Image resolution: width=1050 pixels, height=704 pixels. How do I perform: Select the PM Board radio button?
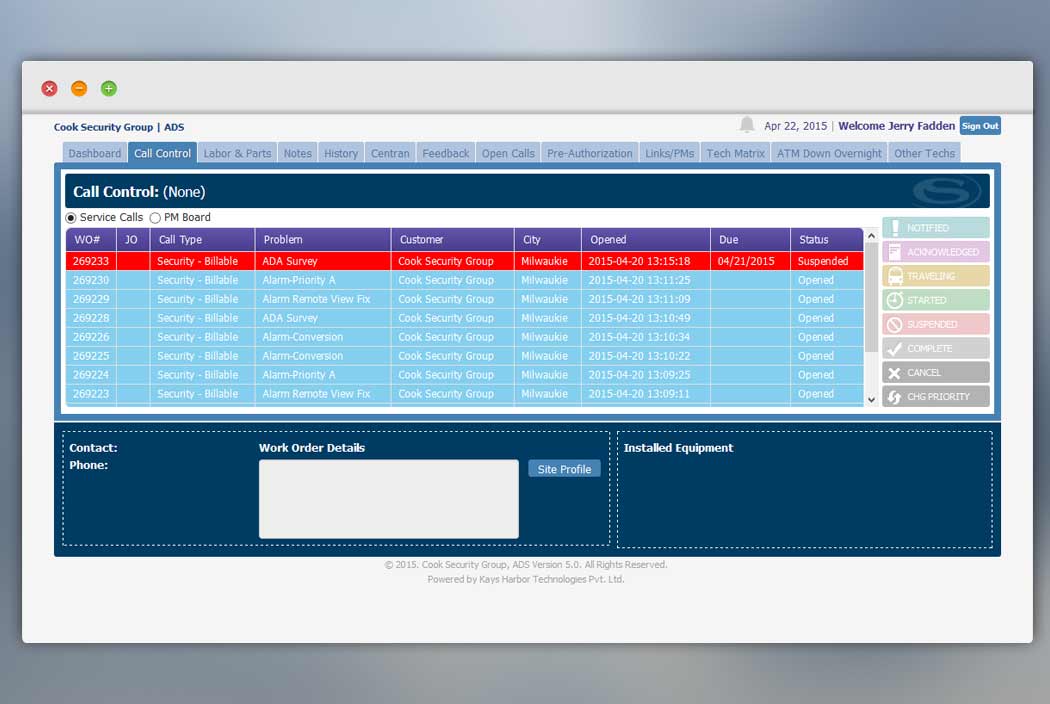(155, 218)
